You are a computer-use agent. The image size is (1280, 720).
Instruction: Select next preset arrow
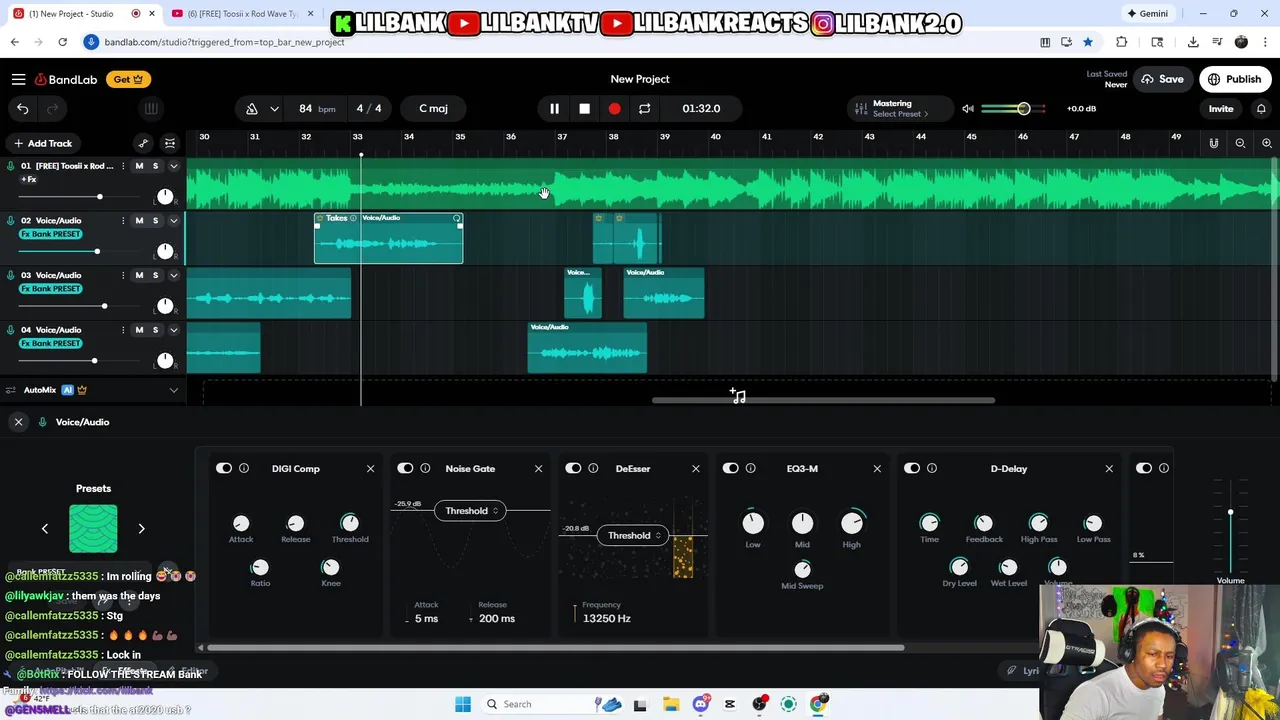[141, 528]
